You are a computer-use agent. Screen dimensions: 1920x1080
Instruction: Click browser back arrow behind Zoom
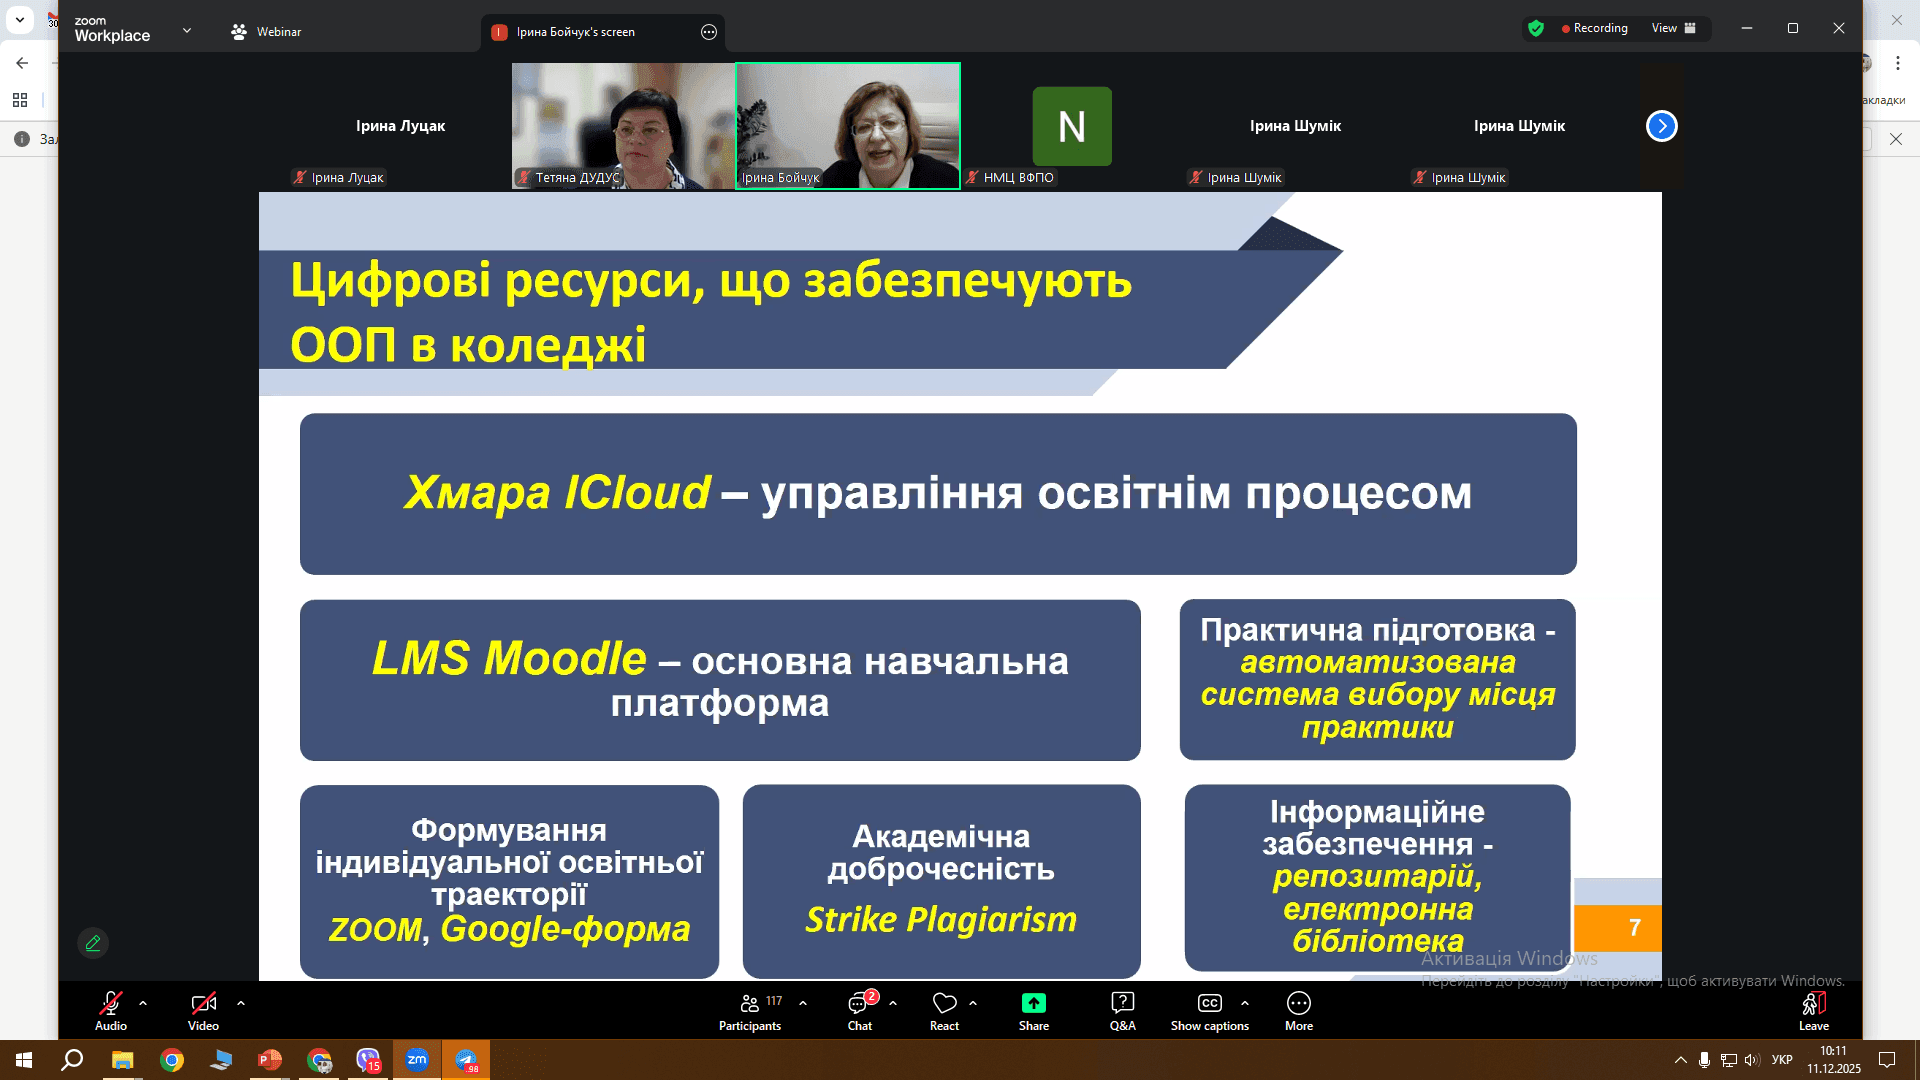coord(22,63)
